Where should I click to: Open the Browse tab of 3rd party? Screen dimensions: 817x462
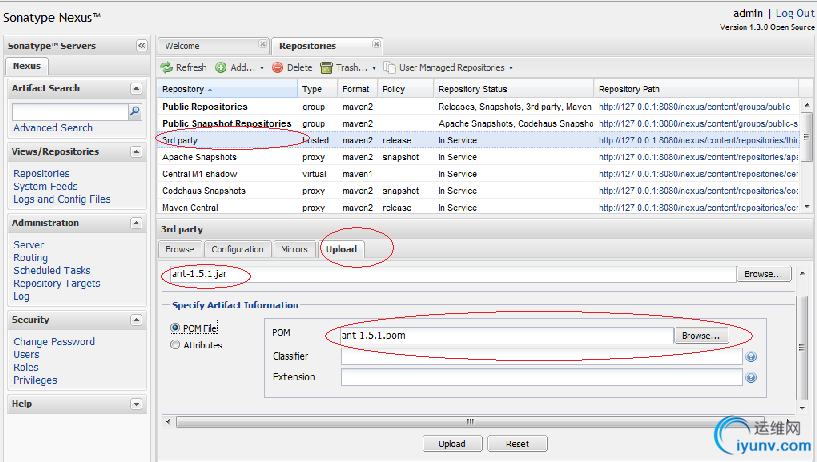(180, 249)
